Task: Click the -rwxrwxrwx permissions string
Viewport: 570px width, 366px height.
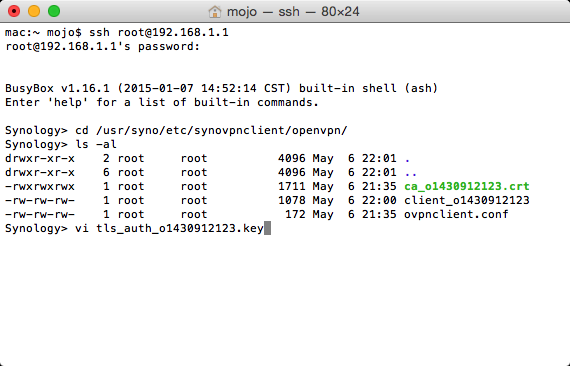Action: tap(40, 186)
